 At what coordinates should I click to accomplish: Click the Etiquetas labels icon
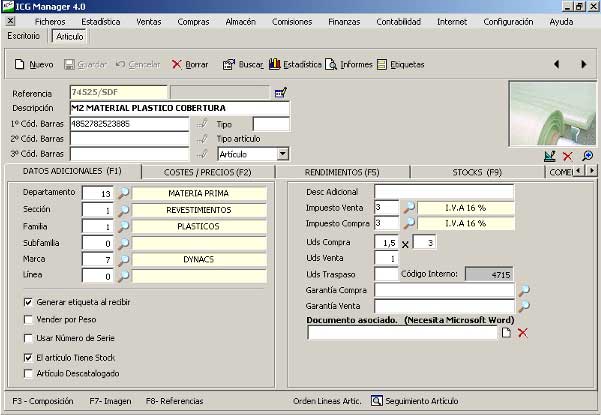coord(382,64)
